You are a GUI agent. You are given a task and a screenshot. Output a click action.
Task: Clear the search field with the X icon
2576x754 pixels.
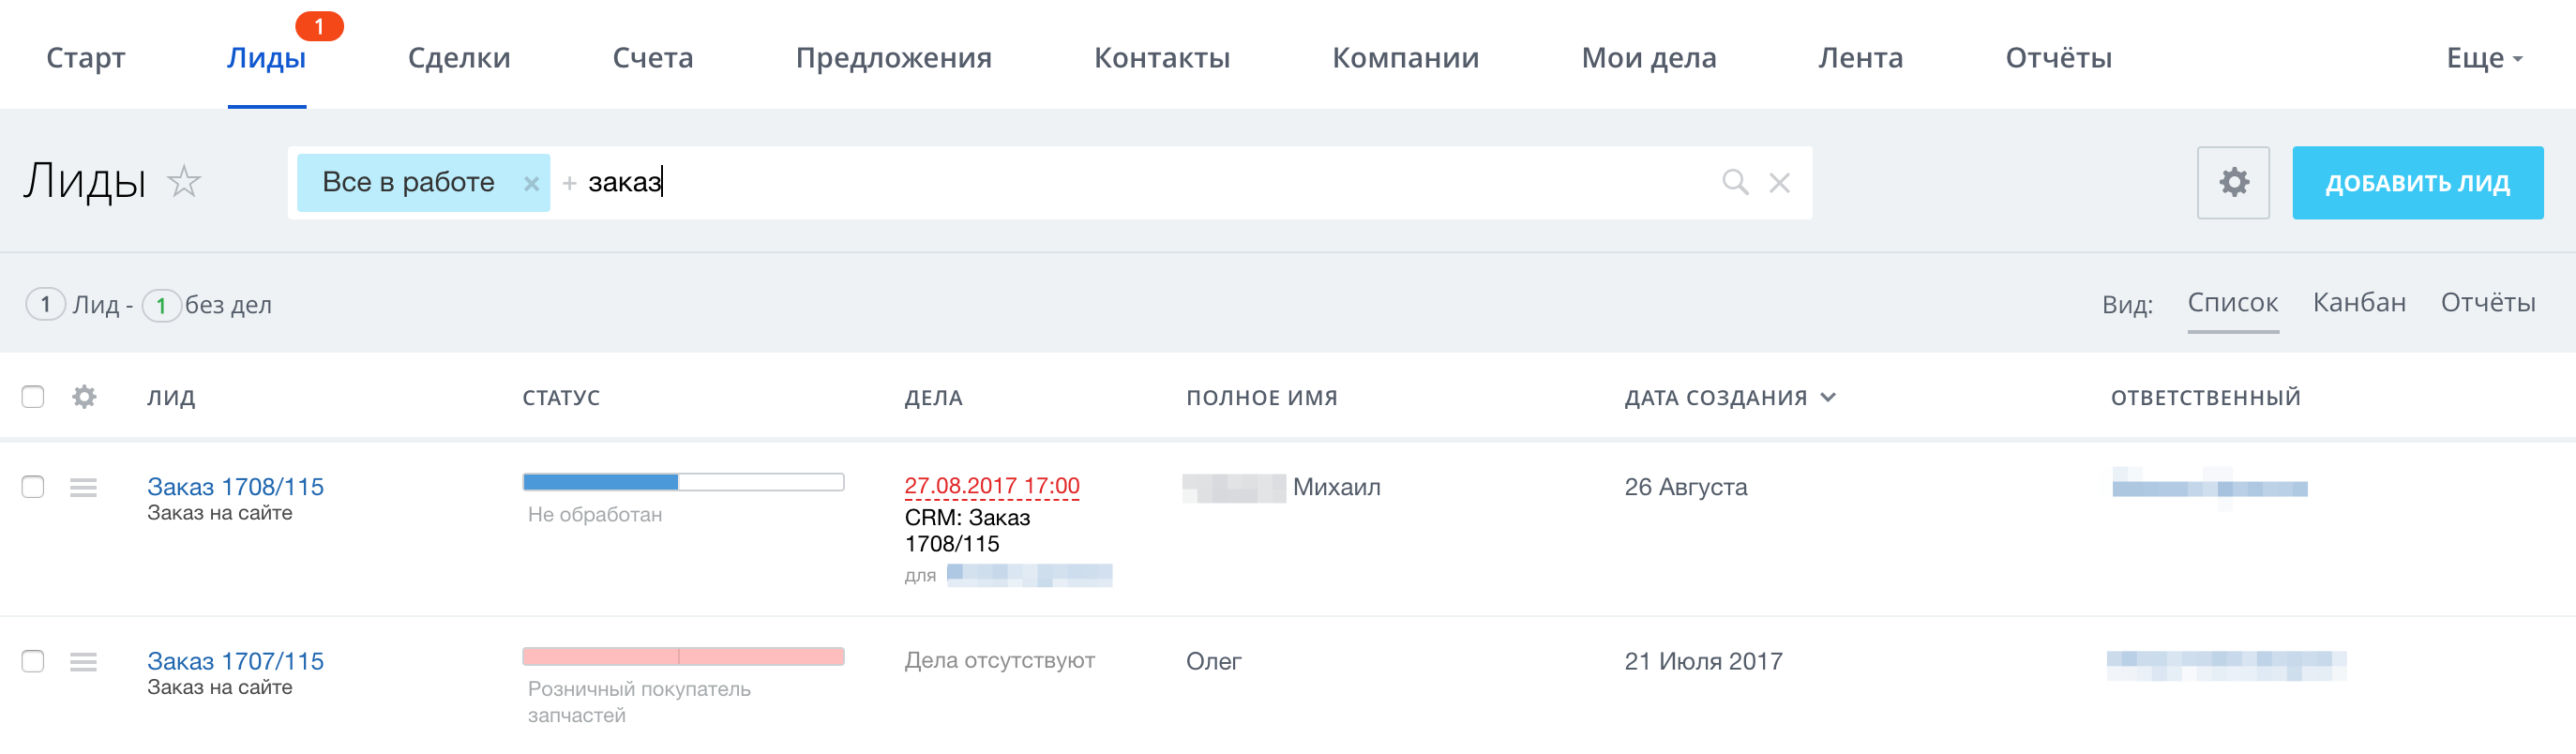tap(1779, 183)
